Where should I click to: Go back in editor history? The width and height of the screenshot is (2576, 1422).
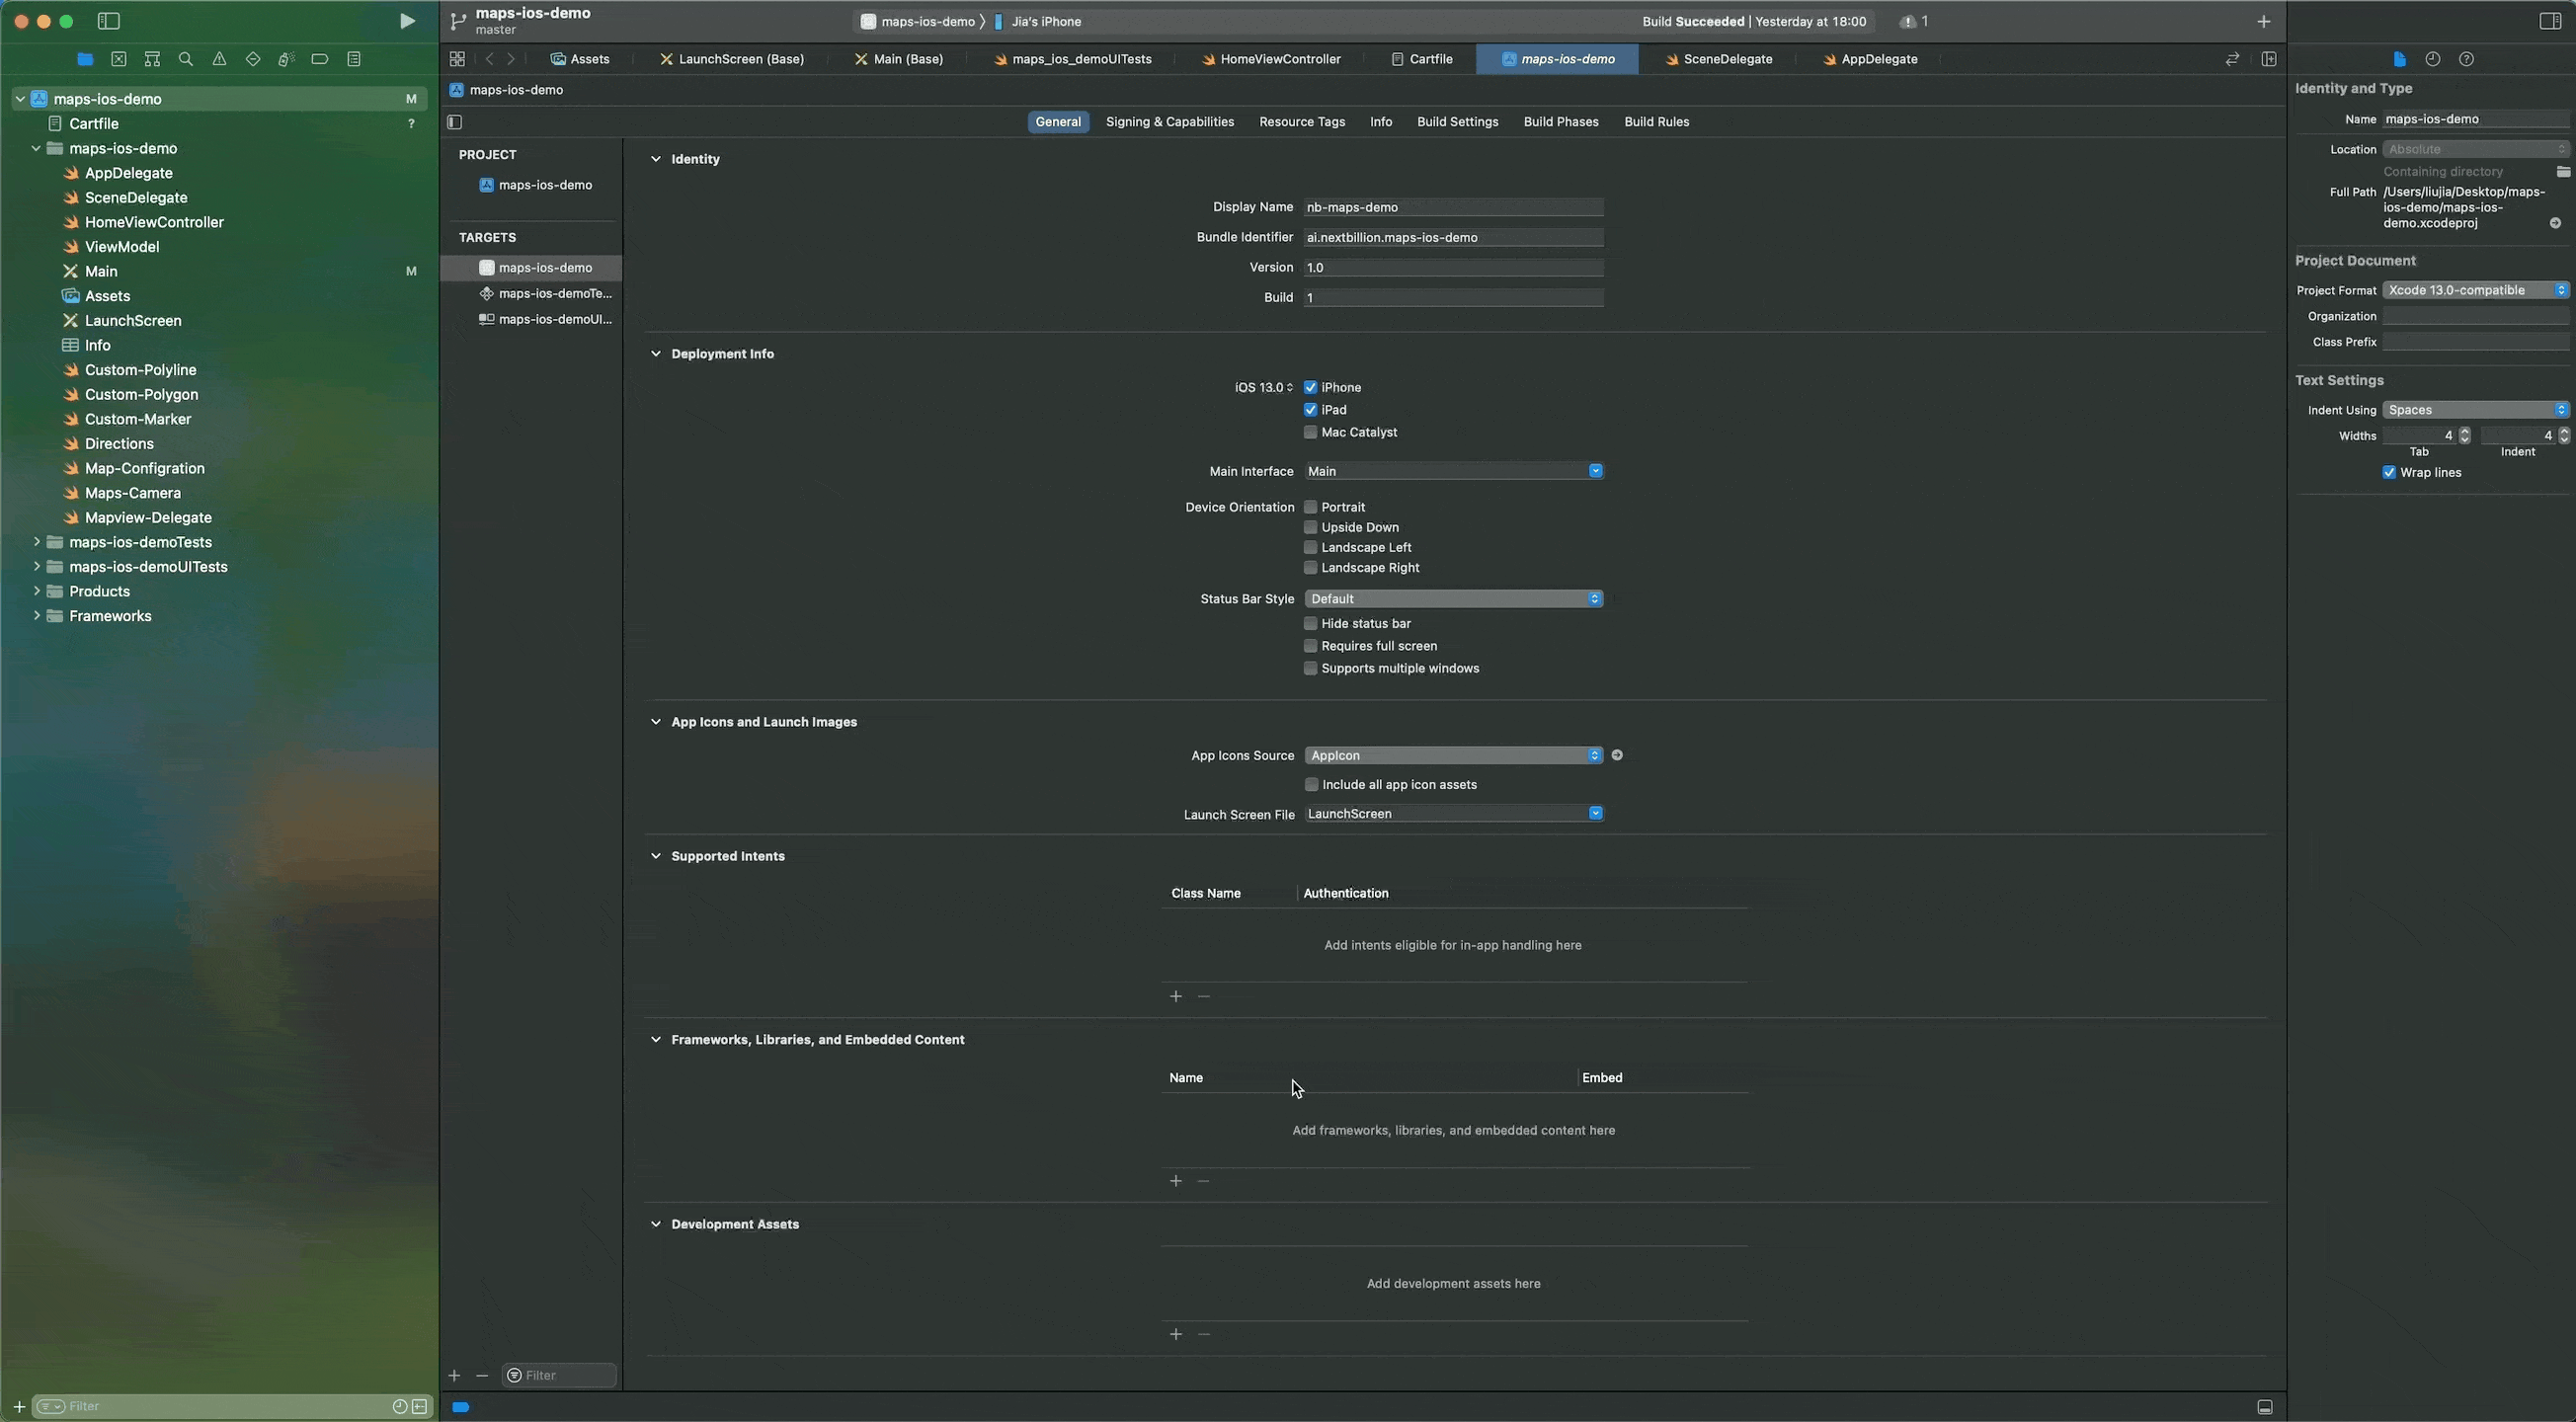pos(490,59)
